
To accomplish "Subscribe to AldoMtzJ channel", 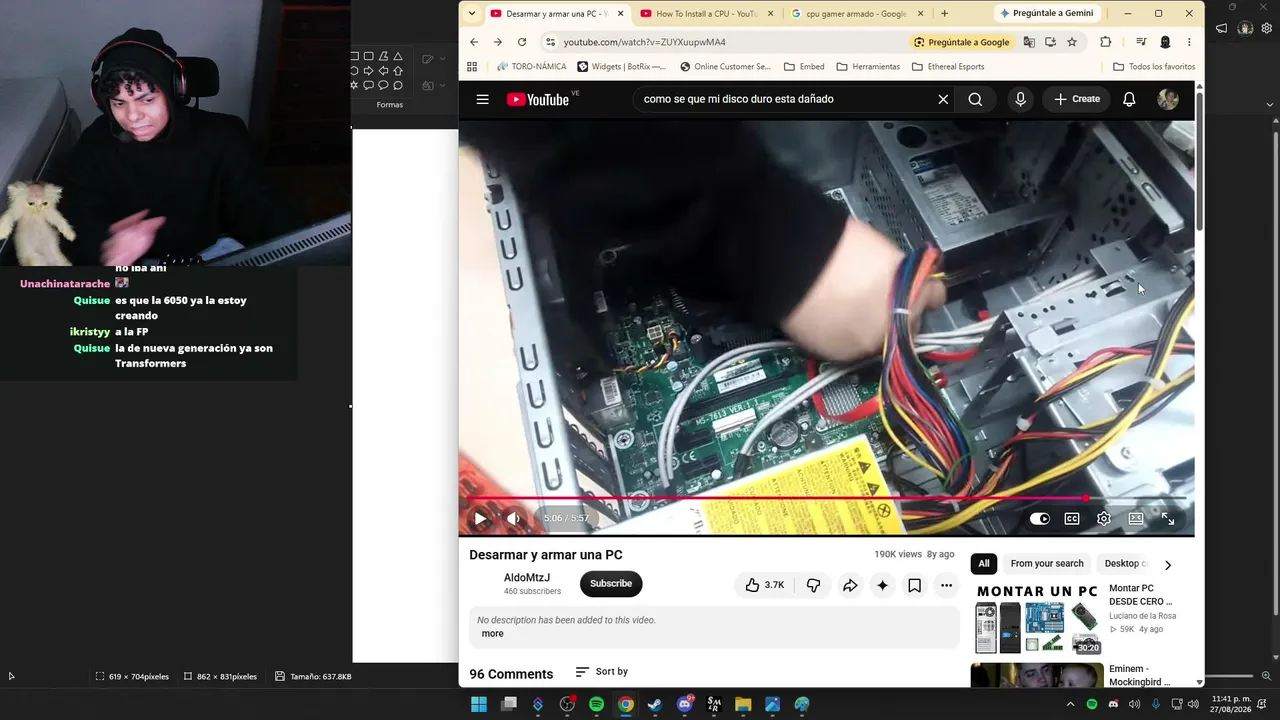I will pyautogui.click(x=611, y=584).
